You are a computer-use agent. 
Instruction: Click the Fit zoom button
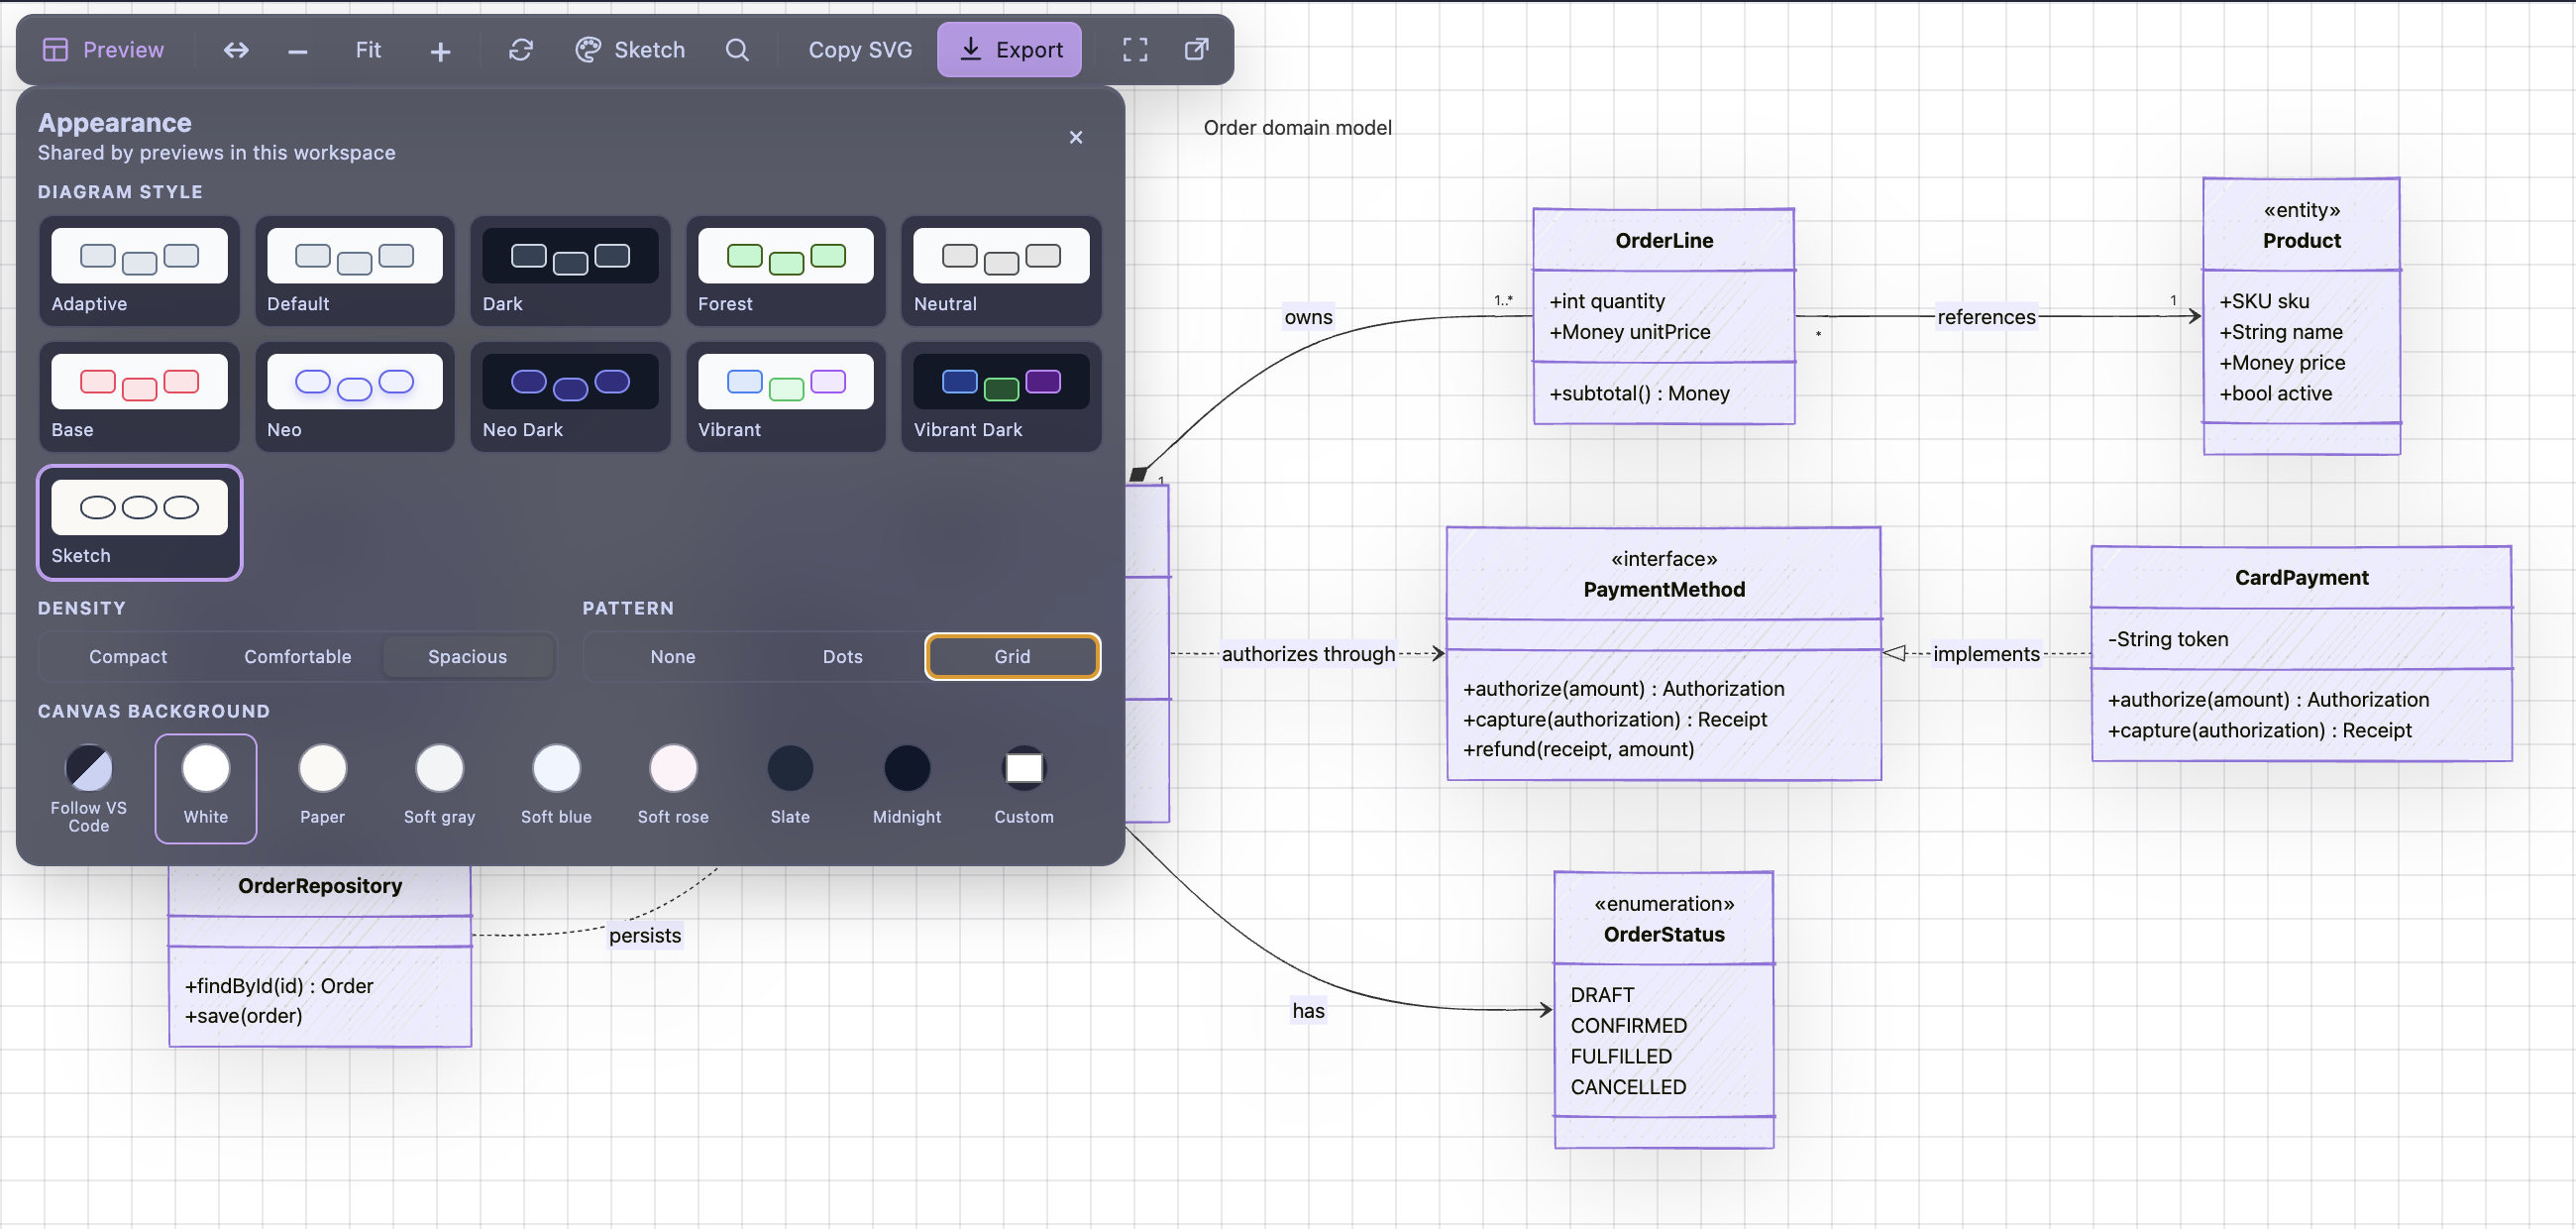click(x=368, y=49)
